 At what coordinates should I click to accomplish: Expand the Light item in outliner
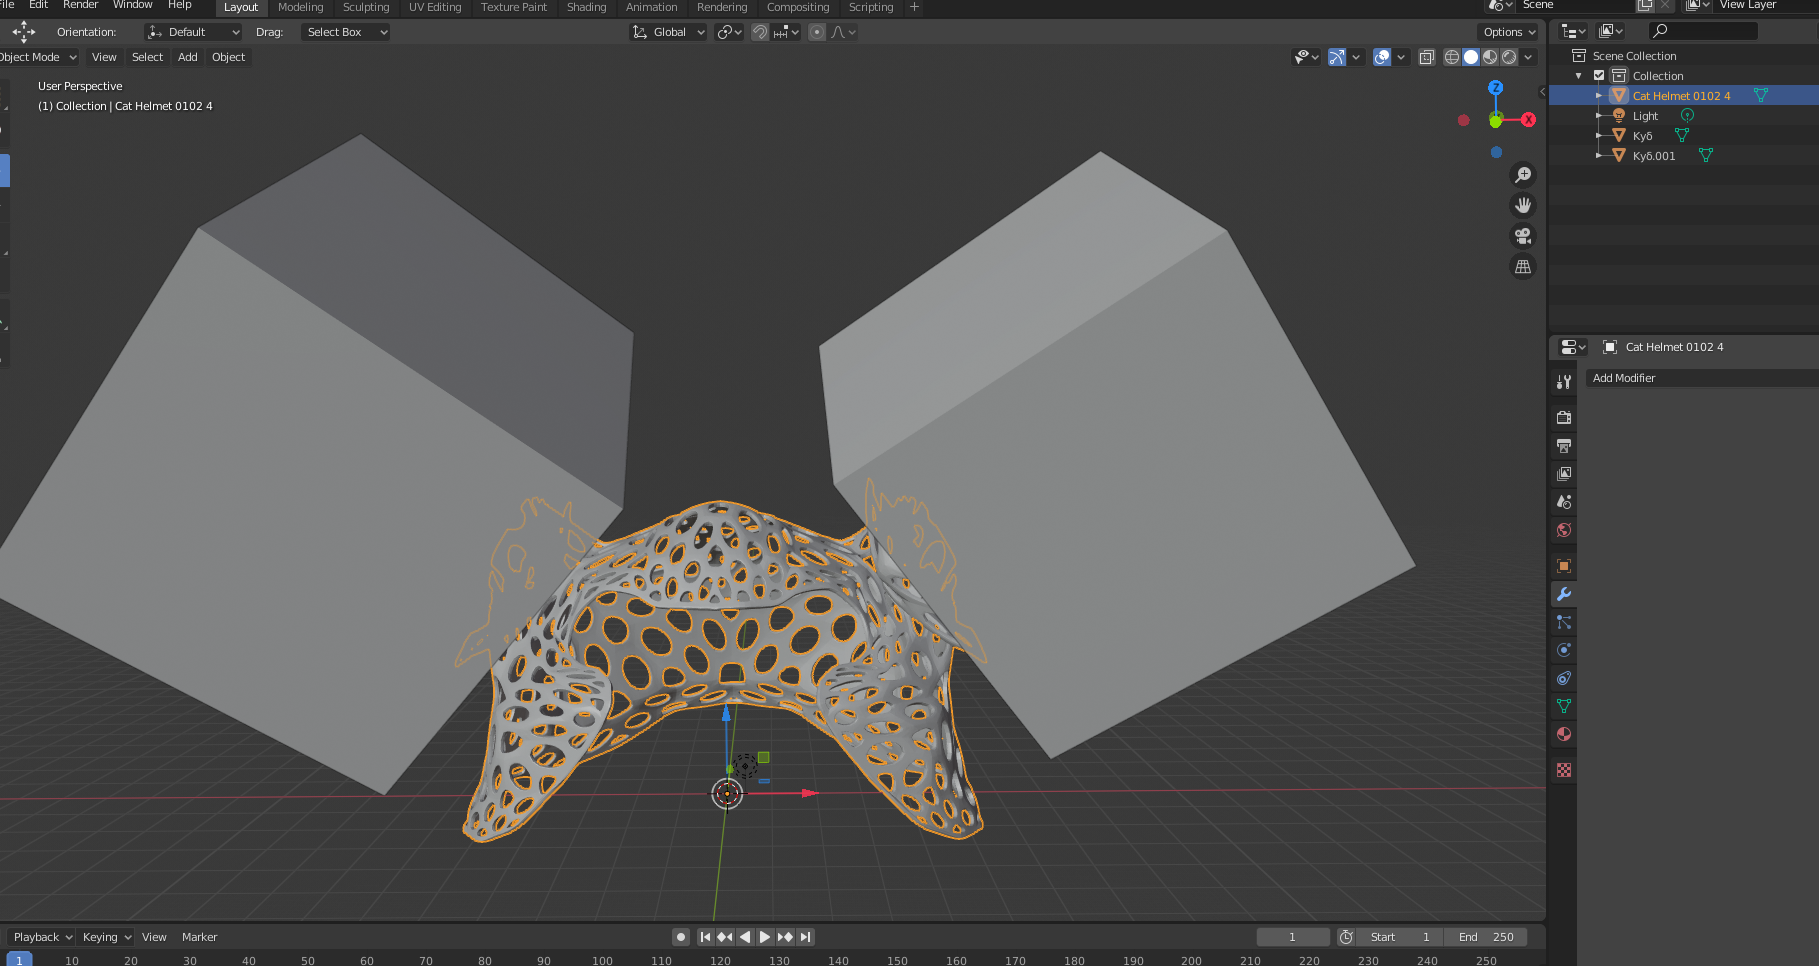point(1598,116)
